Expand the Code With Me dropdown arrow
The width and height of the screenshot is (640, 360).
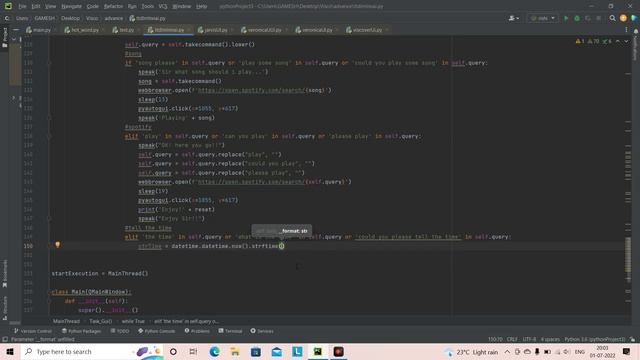(x=518, y=18)
